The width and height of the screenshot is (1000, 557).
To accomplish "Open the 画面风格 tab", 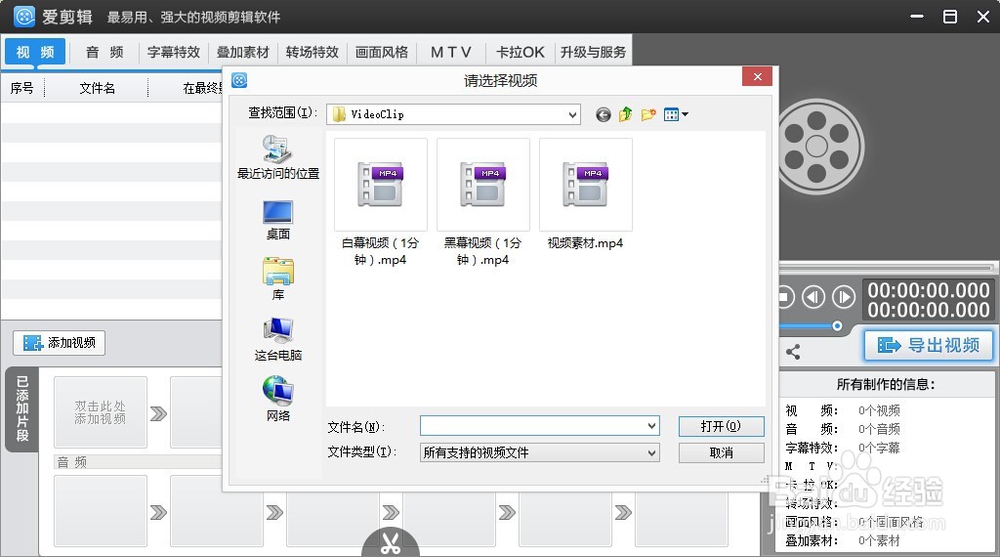I will 381,52.
